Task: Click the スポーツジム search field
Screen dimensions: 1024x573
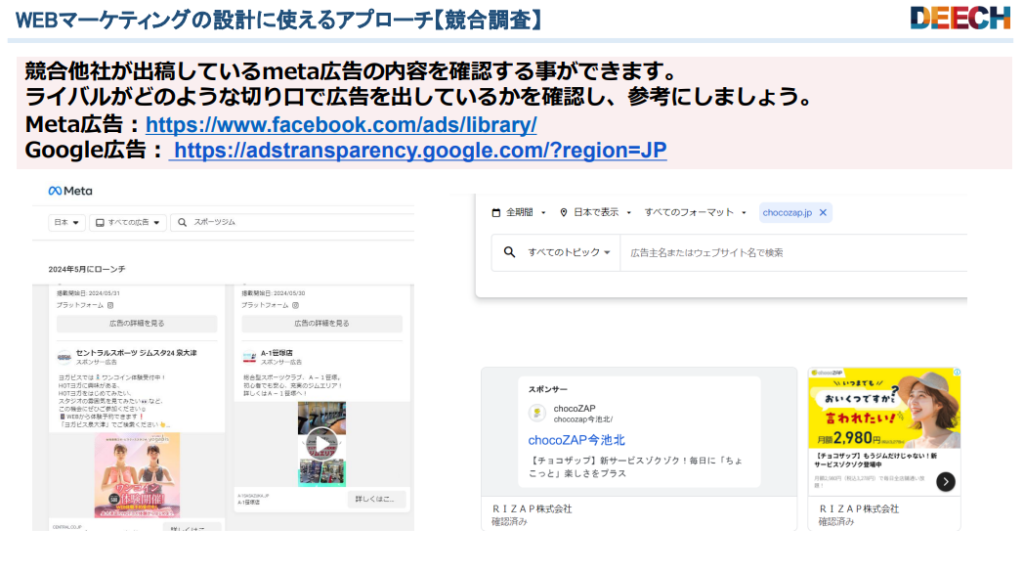Action: click(x=293, y=222)
